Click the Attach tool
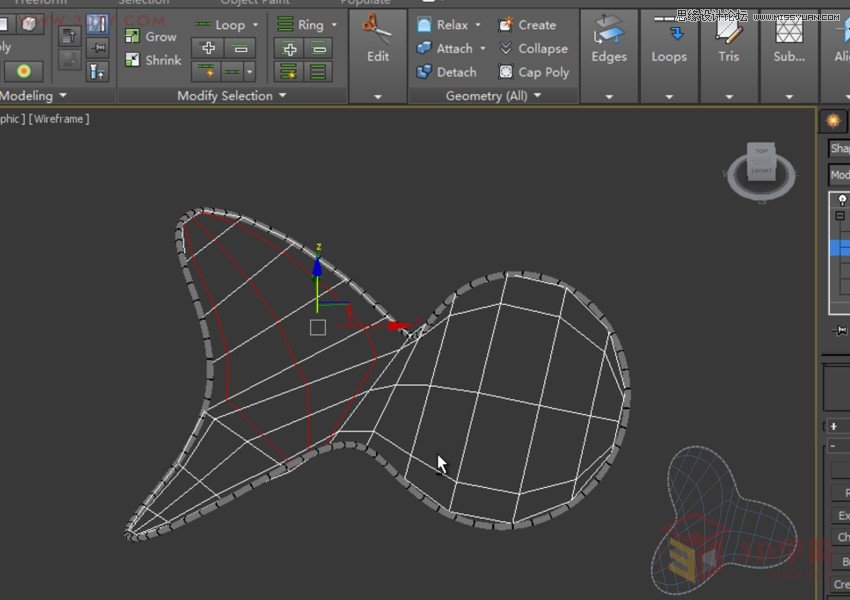 coord(445,48)
